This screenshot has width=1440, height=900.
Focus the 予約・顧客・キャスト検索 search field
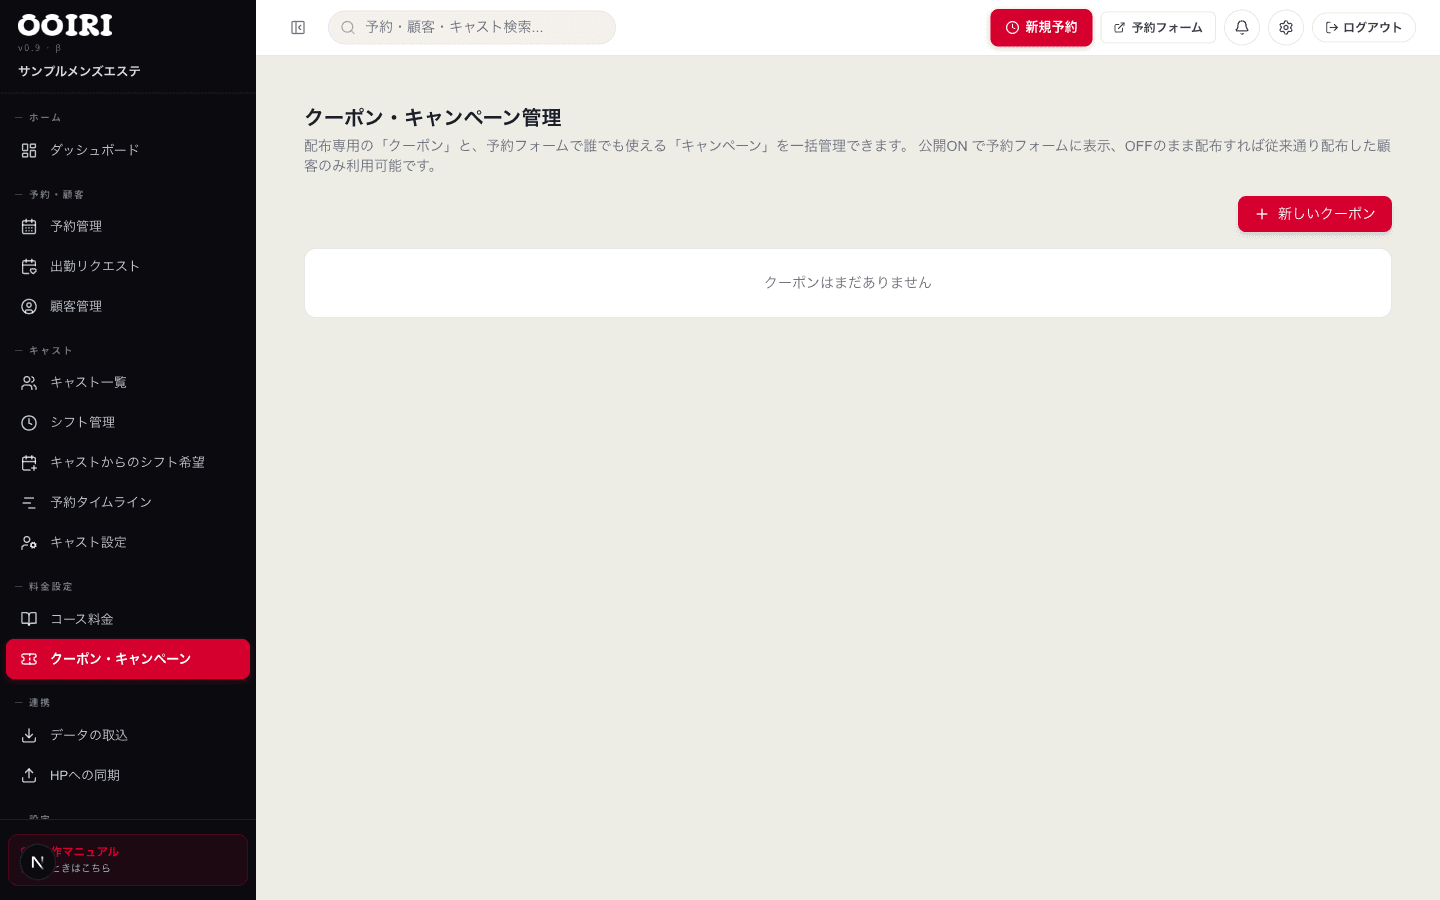472,28
